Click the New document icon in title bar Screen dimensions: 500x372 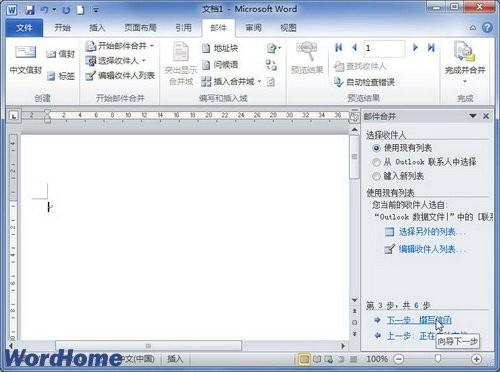(x=80, y=10)
